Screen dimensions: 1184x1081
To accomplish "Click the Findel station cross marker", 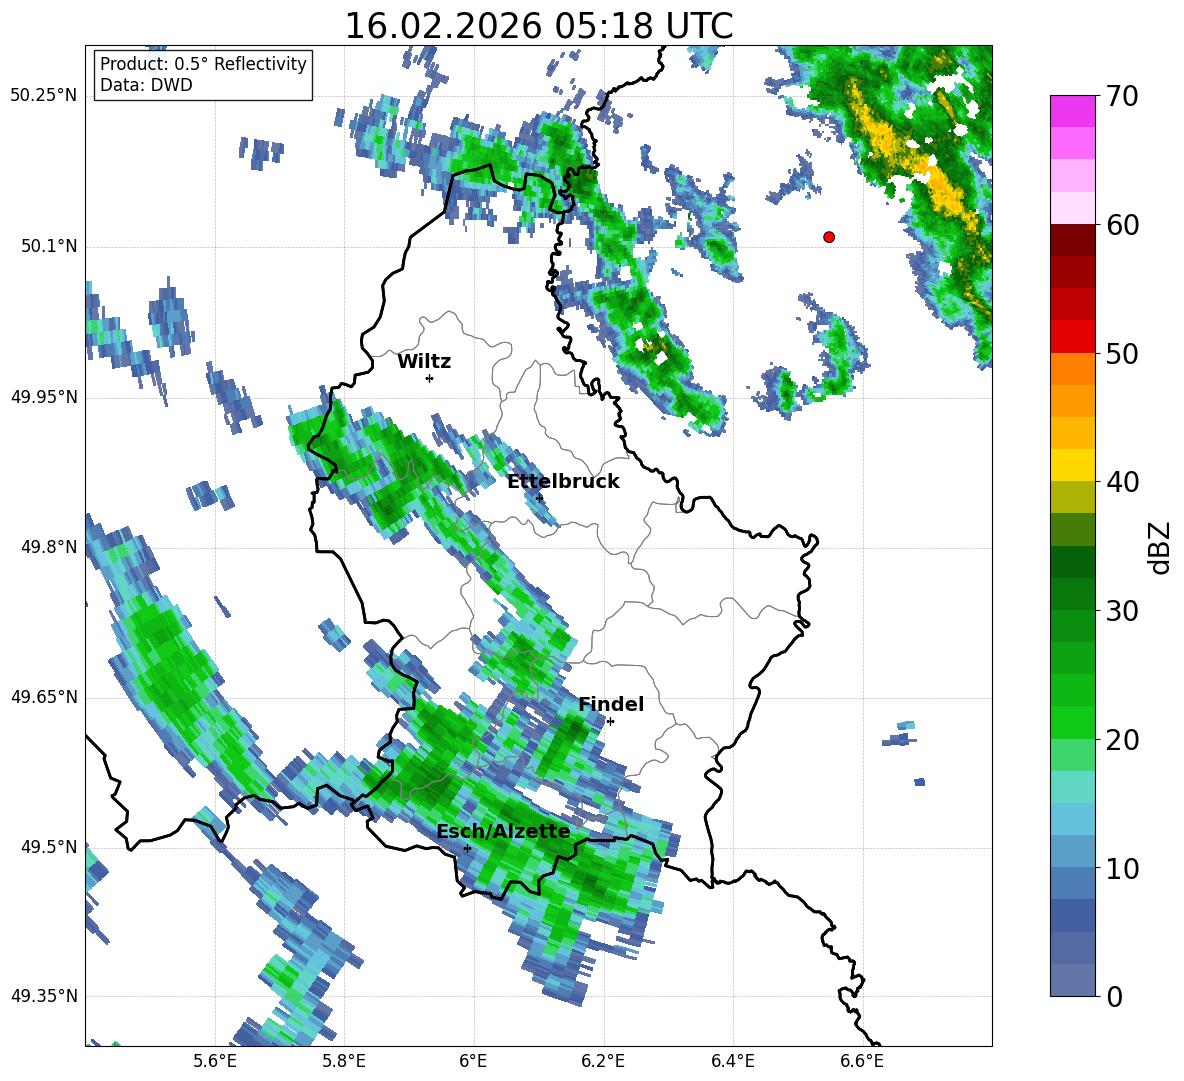I will [610, 722].
